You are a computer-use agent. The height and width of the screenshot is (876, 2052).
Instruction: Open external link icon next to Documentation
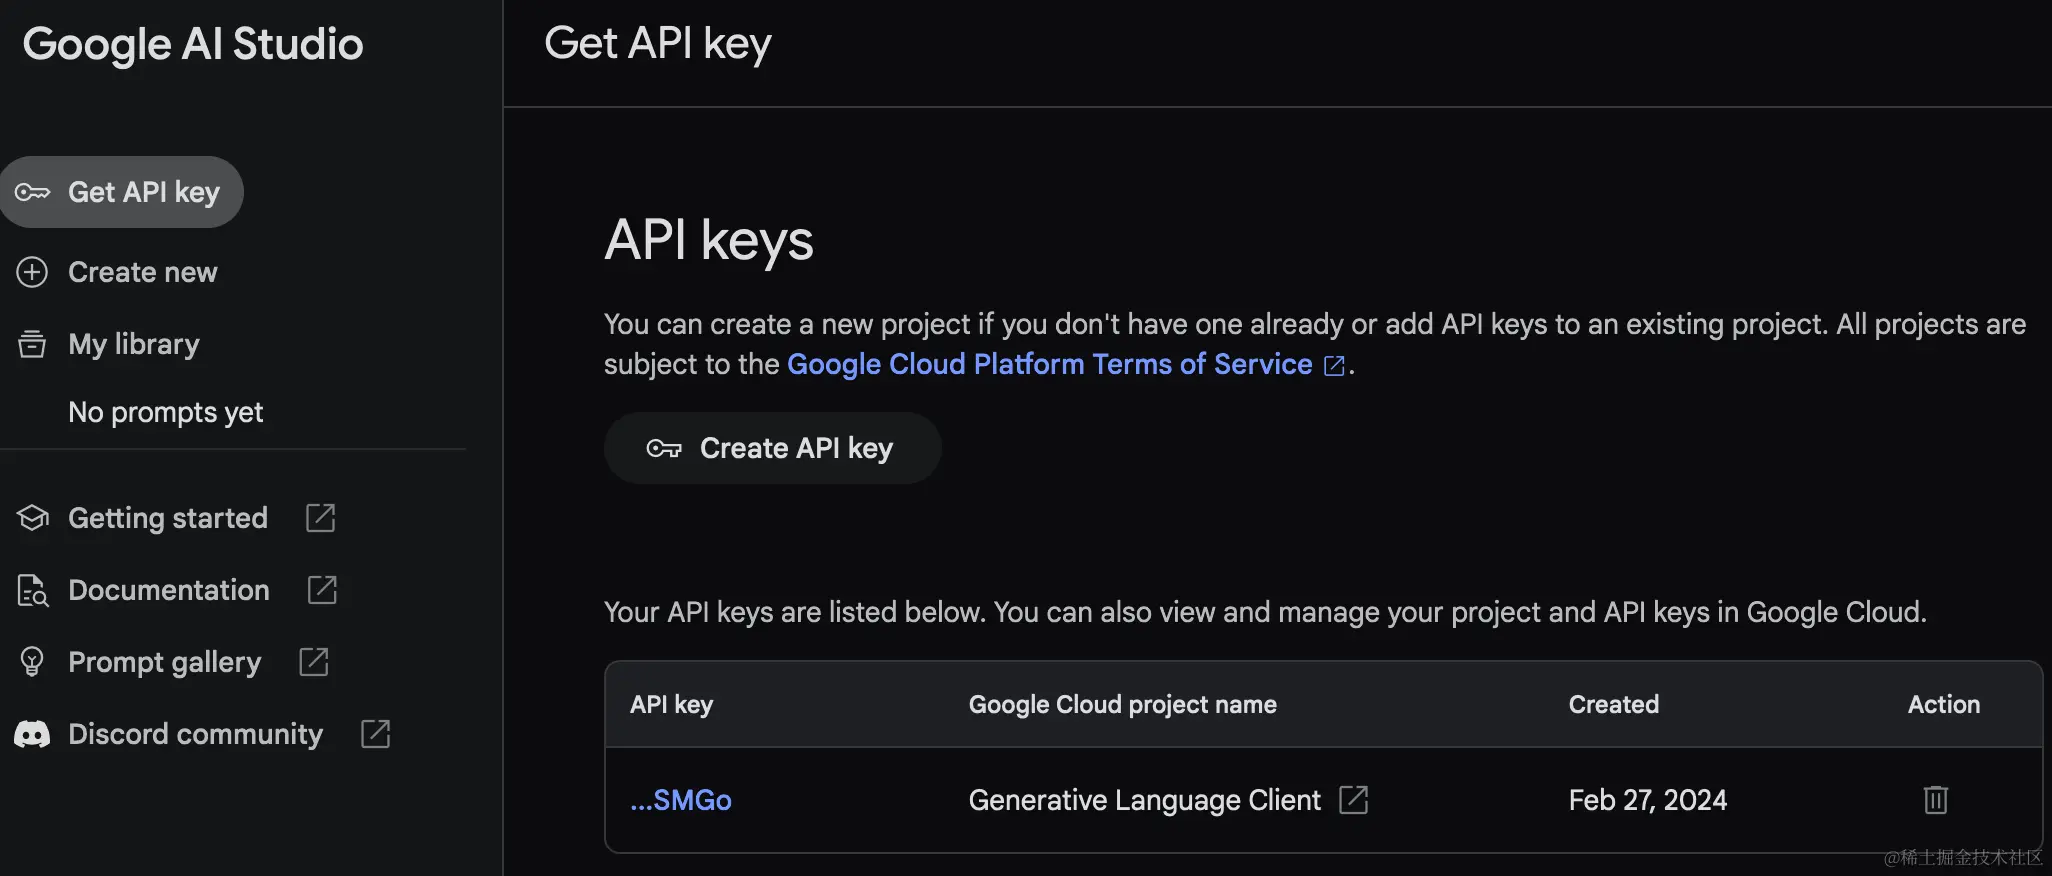click(322, 590)
